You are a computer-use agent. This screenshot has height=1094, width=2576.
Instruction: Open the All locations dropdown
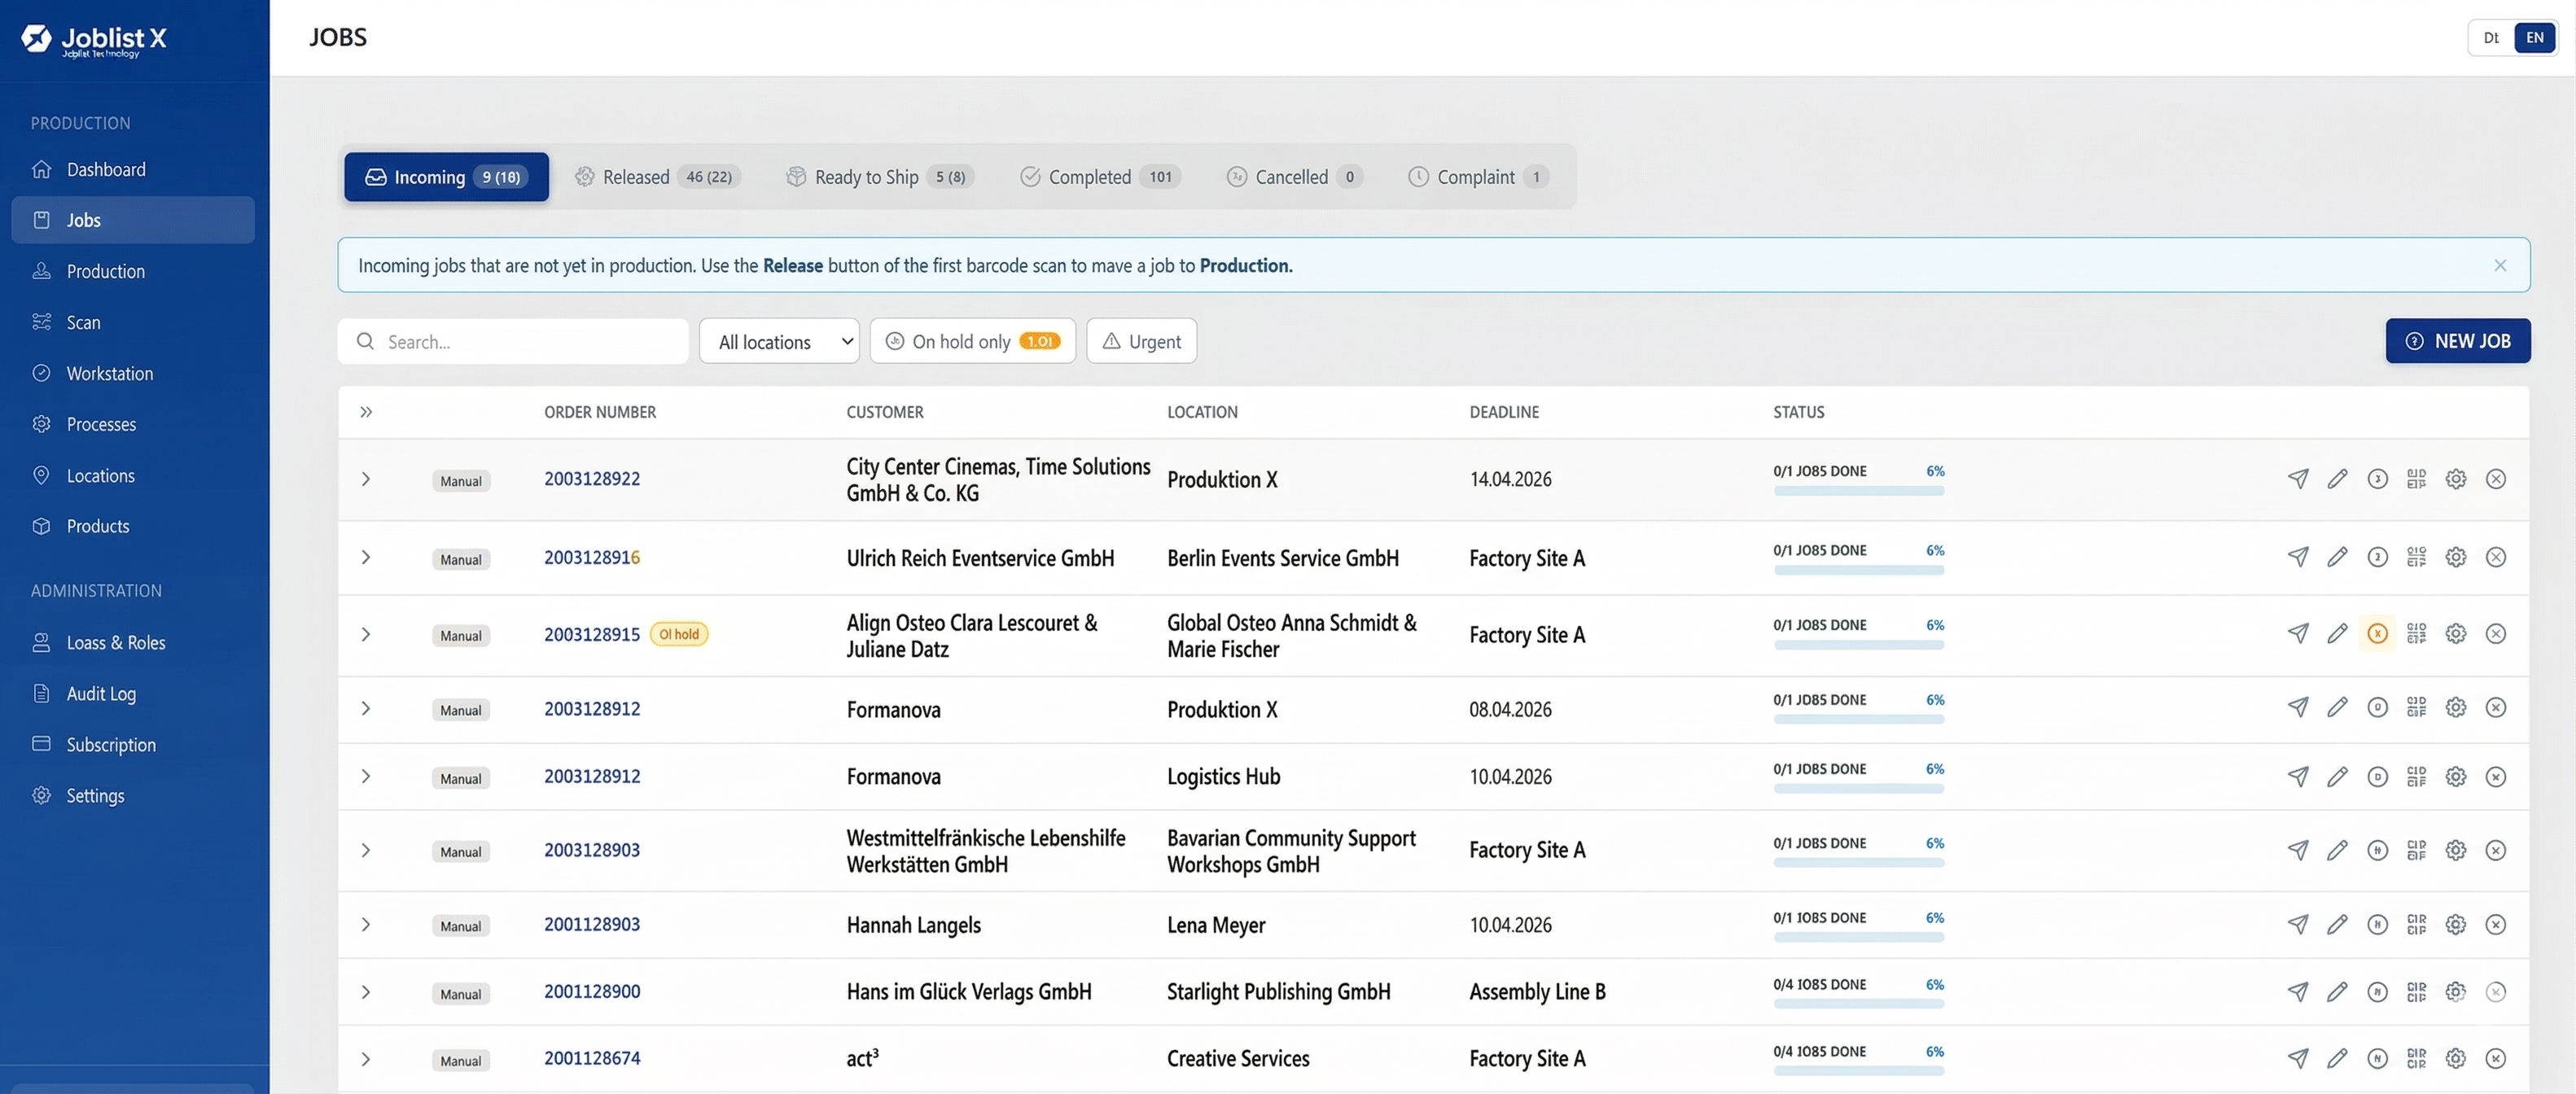click(x=778, y=341)
